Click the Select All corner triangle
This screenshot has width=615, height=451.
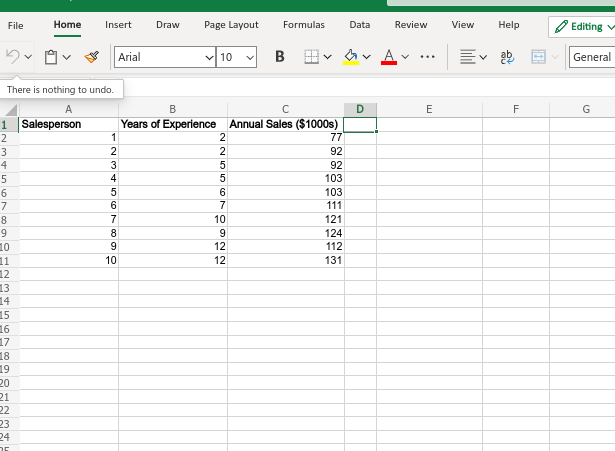10,109
